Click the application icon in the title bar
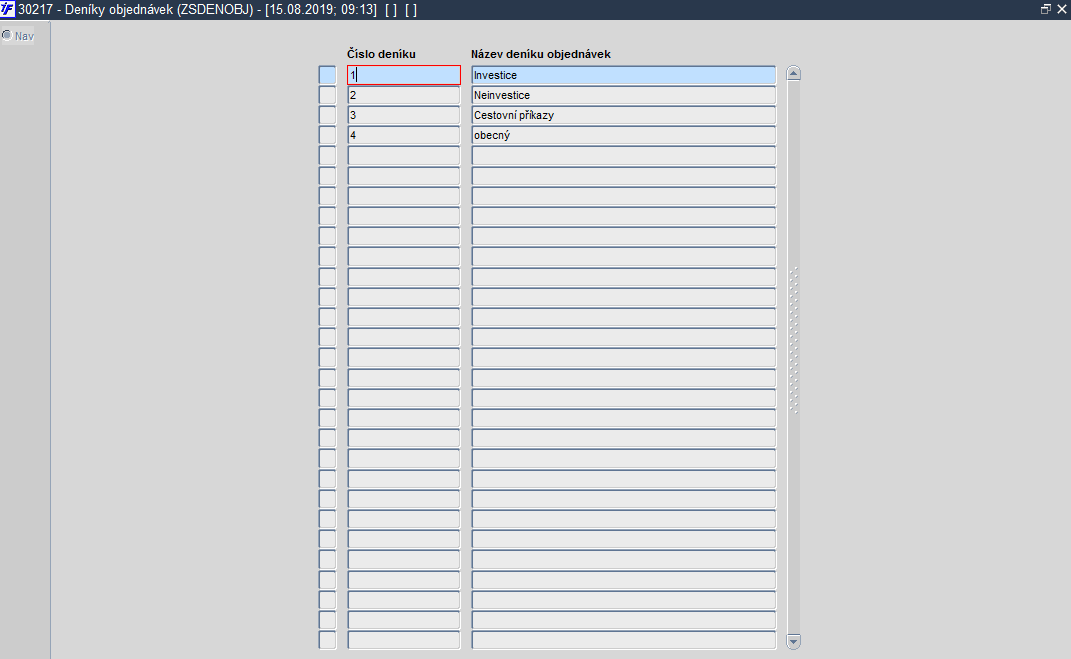The height and width of the screenshot is (659, 1071). click(8, 10)
